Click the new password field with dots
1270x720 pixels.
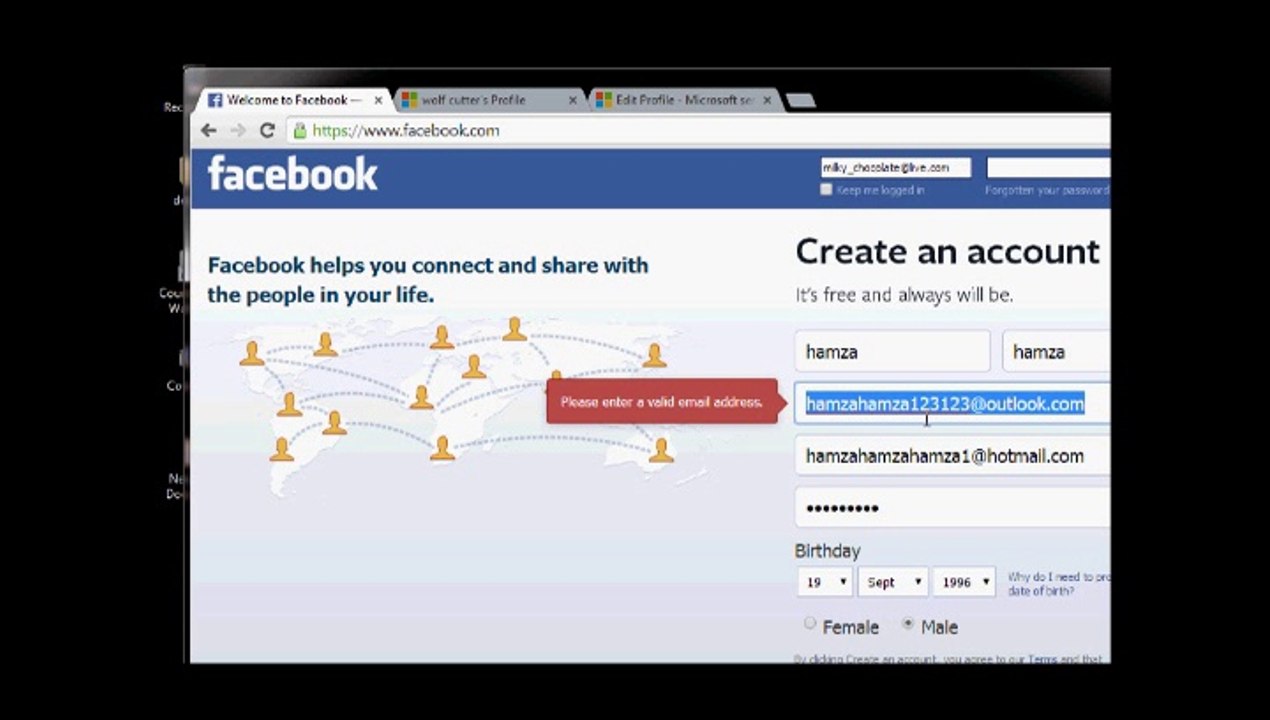(x=952, y=508)
